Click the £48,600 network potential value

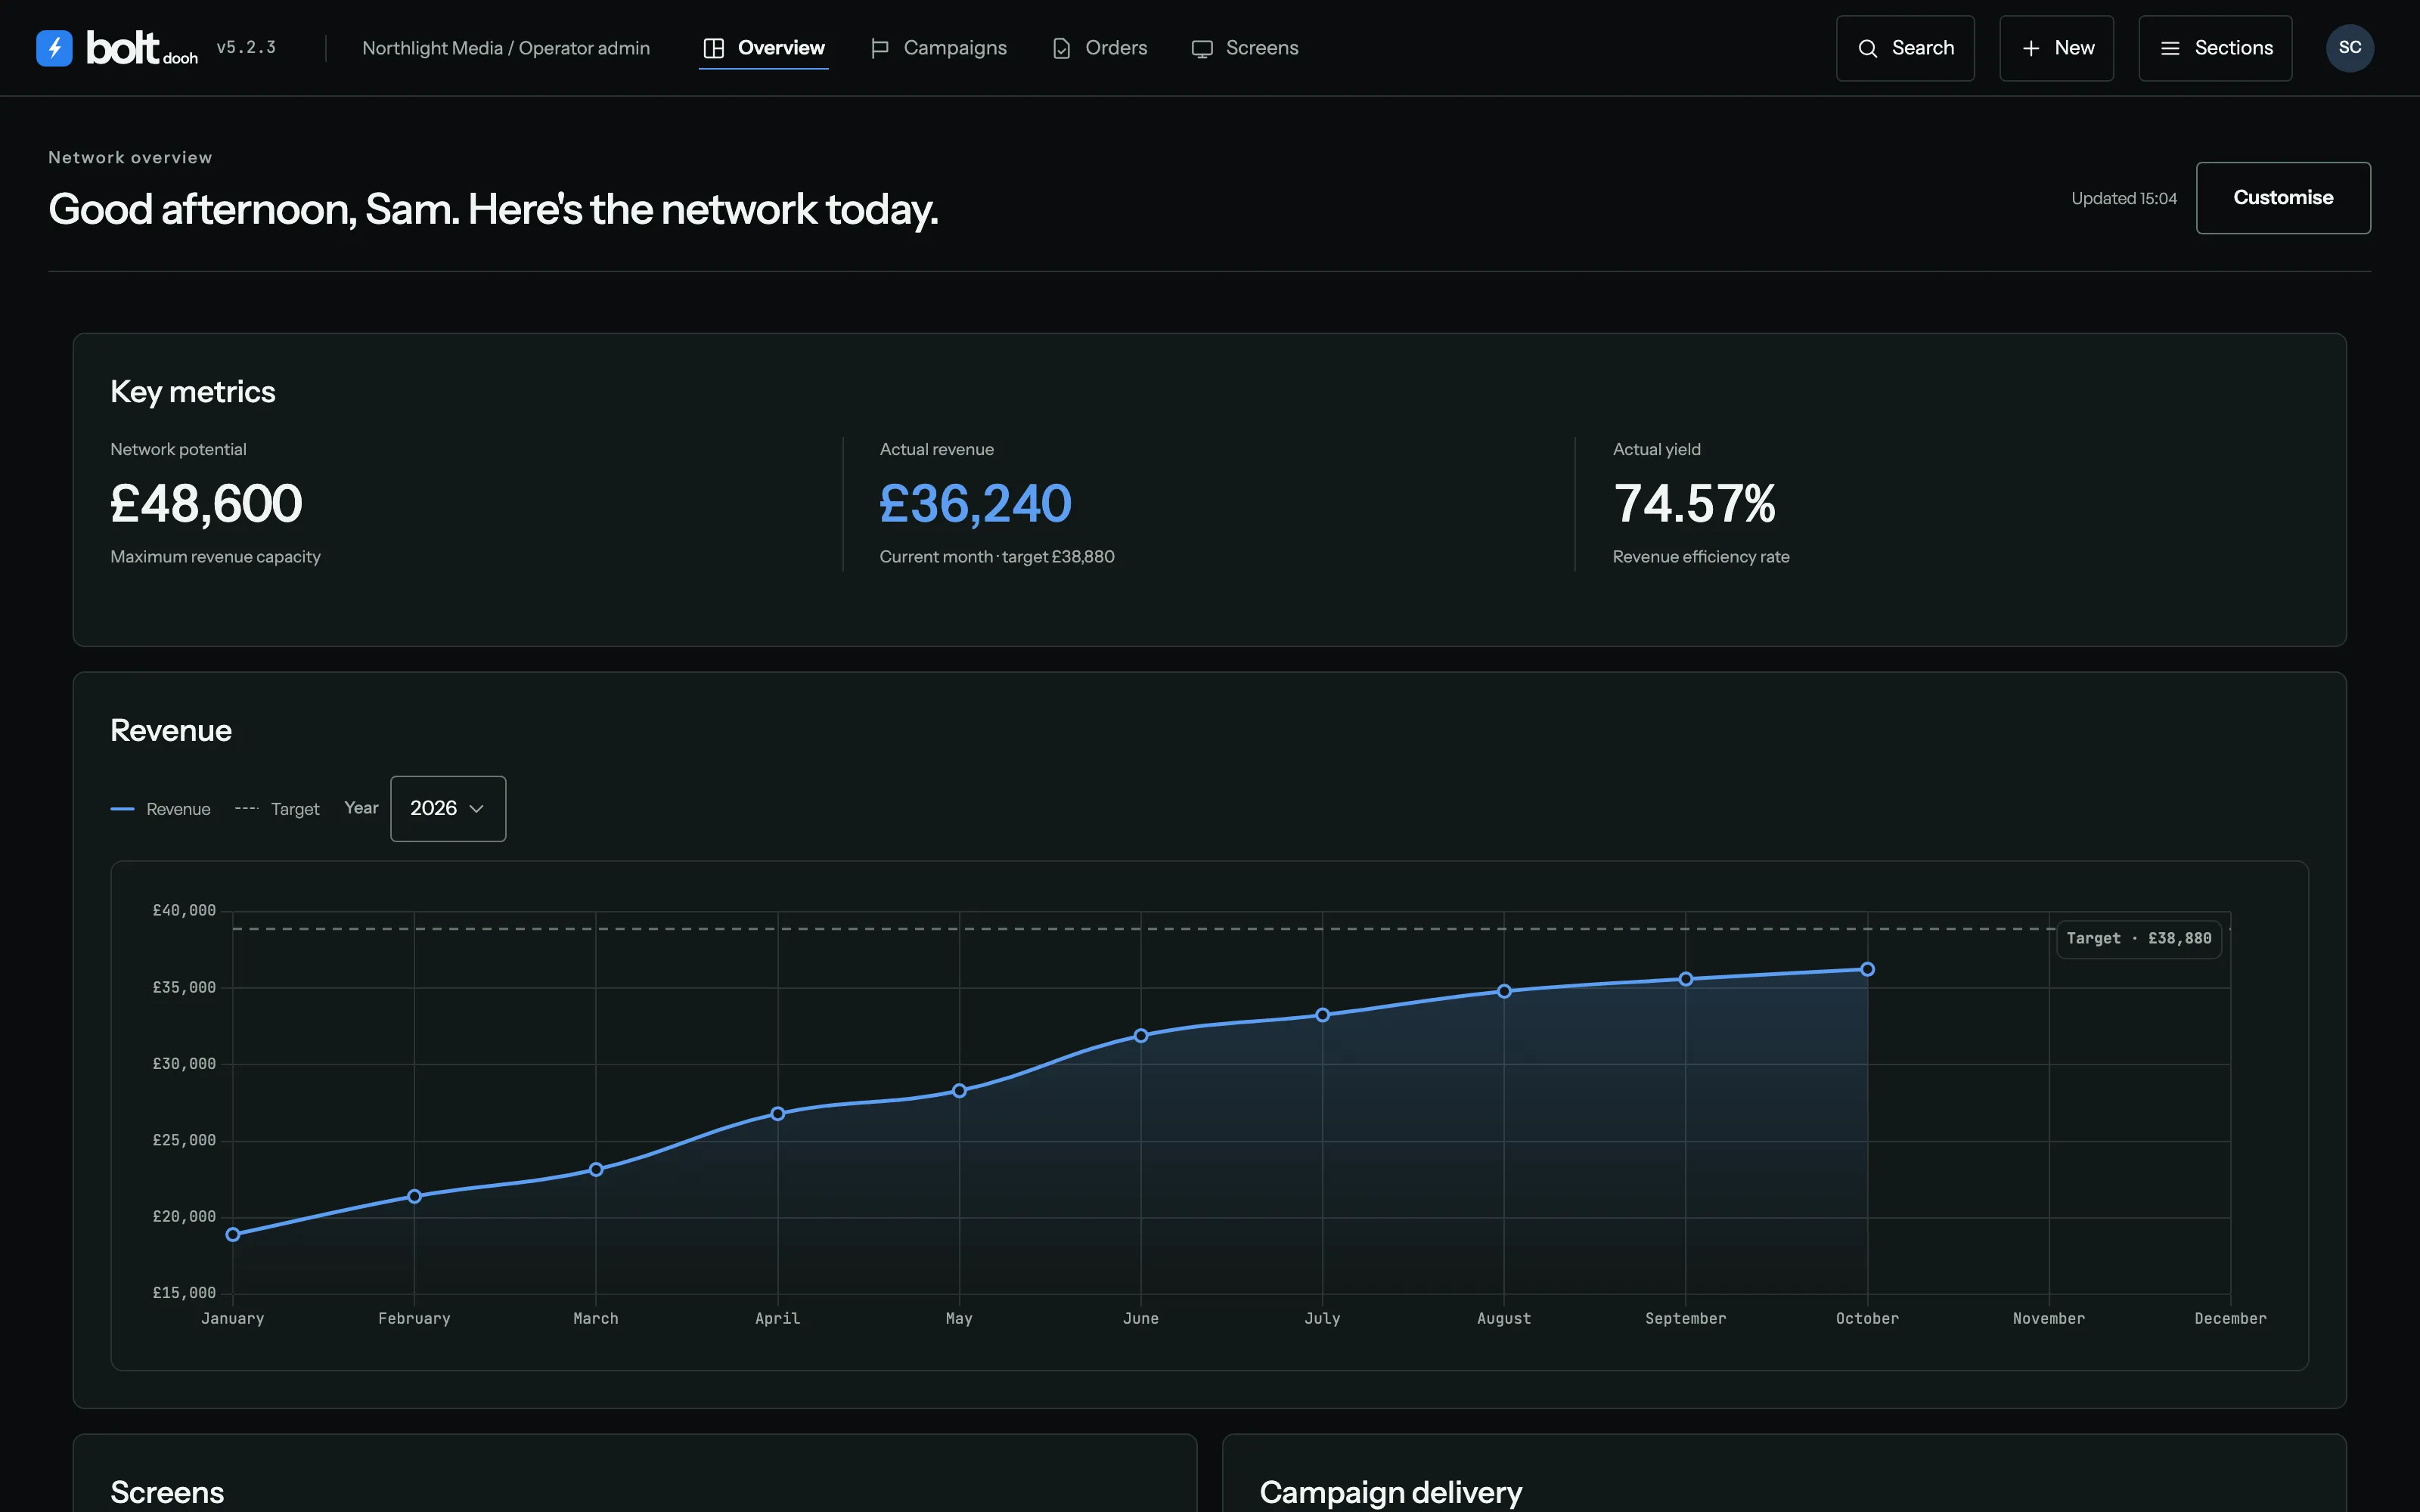[206, 503]
